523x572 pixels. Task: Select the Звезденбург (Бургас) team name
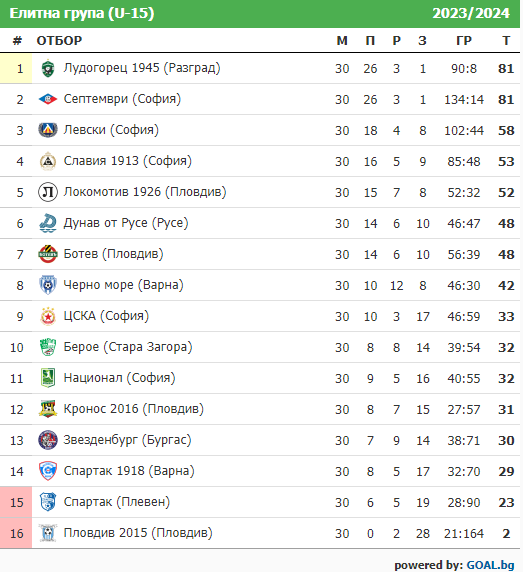pos(127,440)
